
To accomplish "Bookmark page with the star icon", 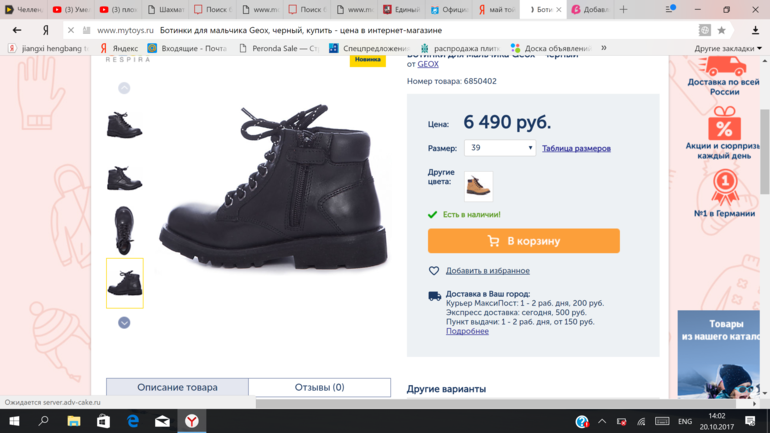I will coord(721,30).
